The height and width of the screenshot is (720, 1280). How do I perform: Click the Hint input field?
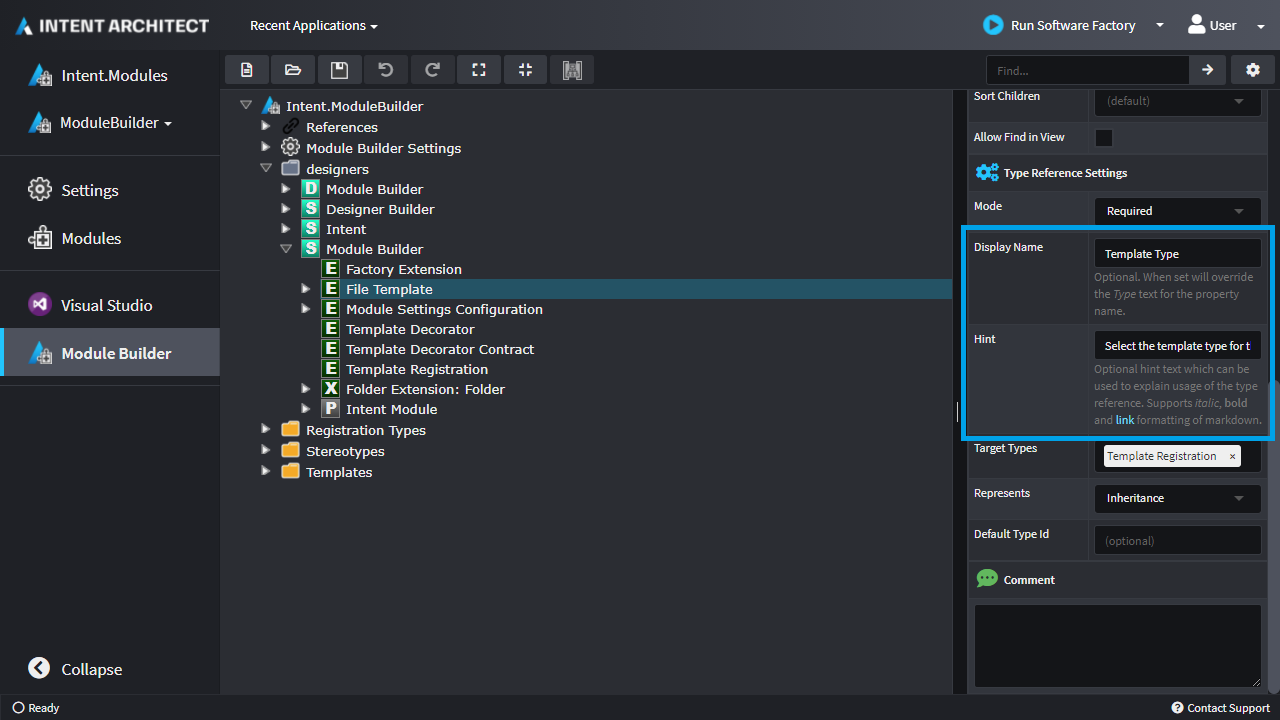coord(1177,345)
